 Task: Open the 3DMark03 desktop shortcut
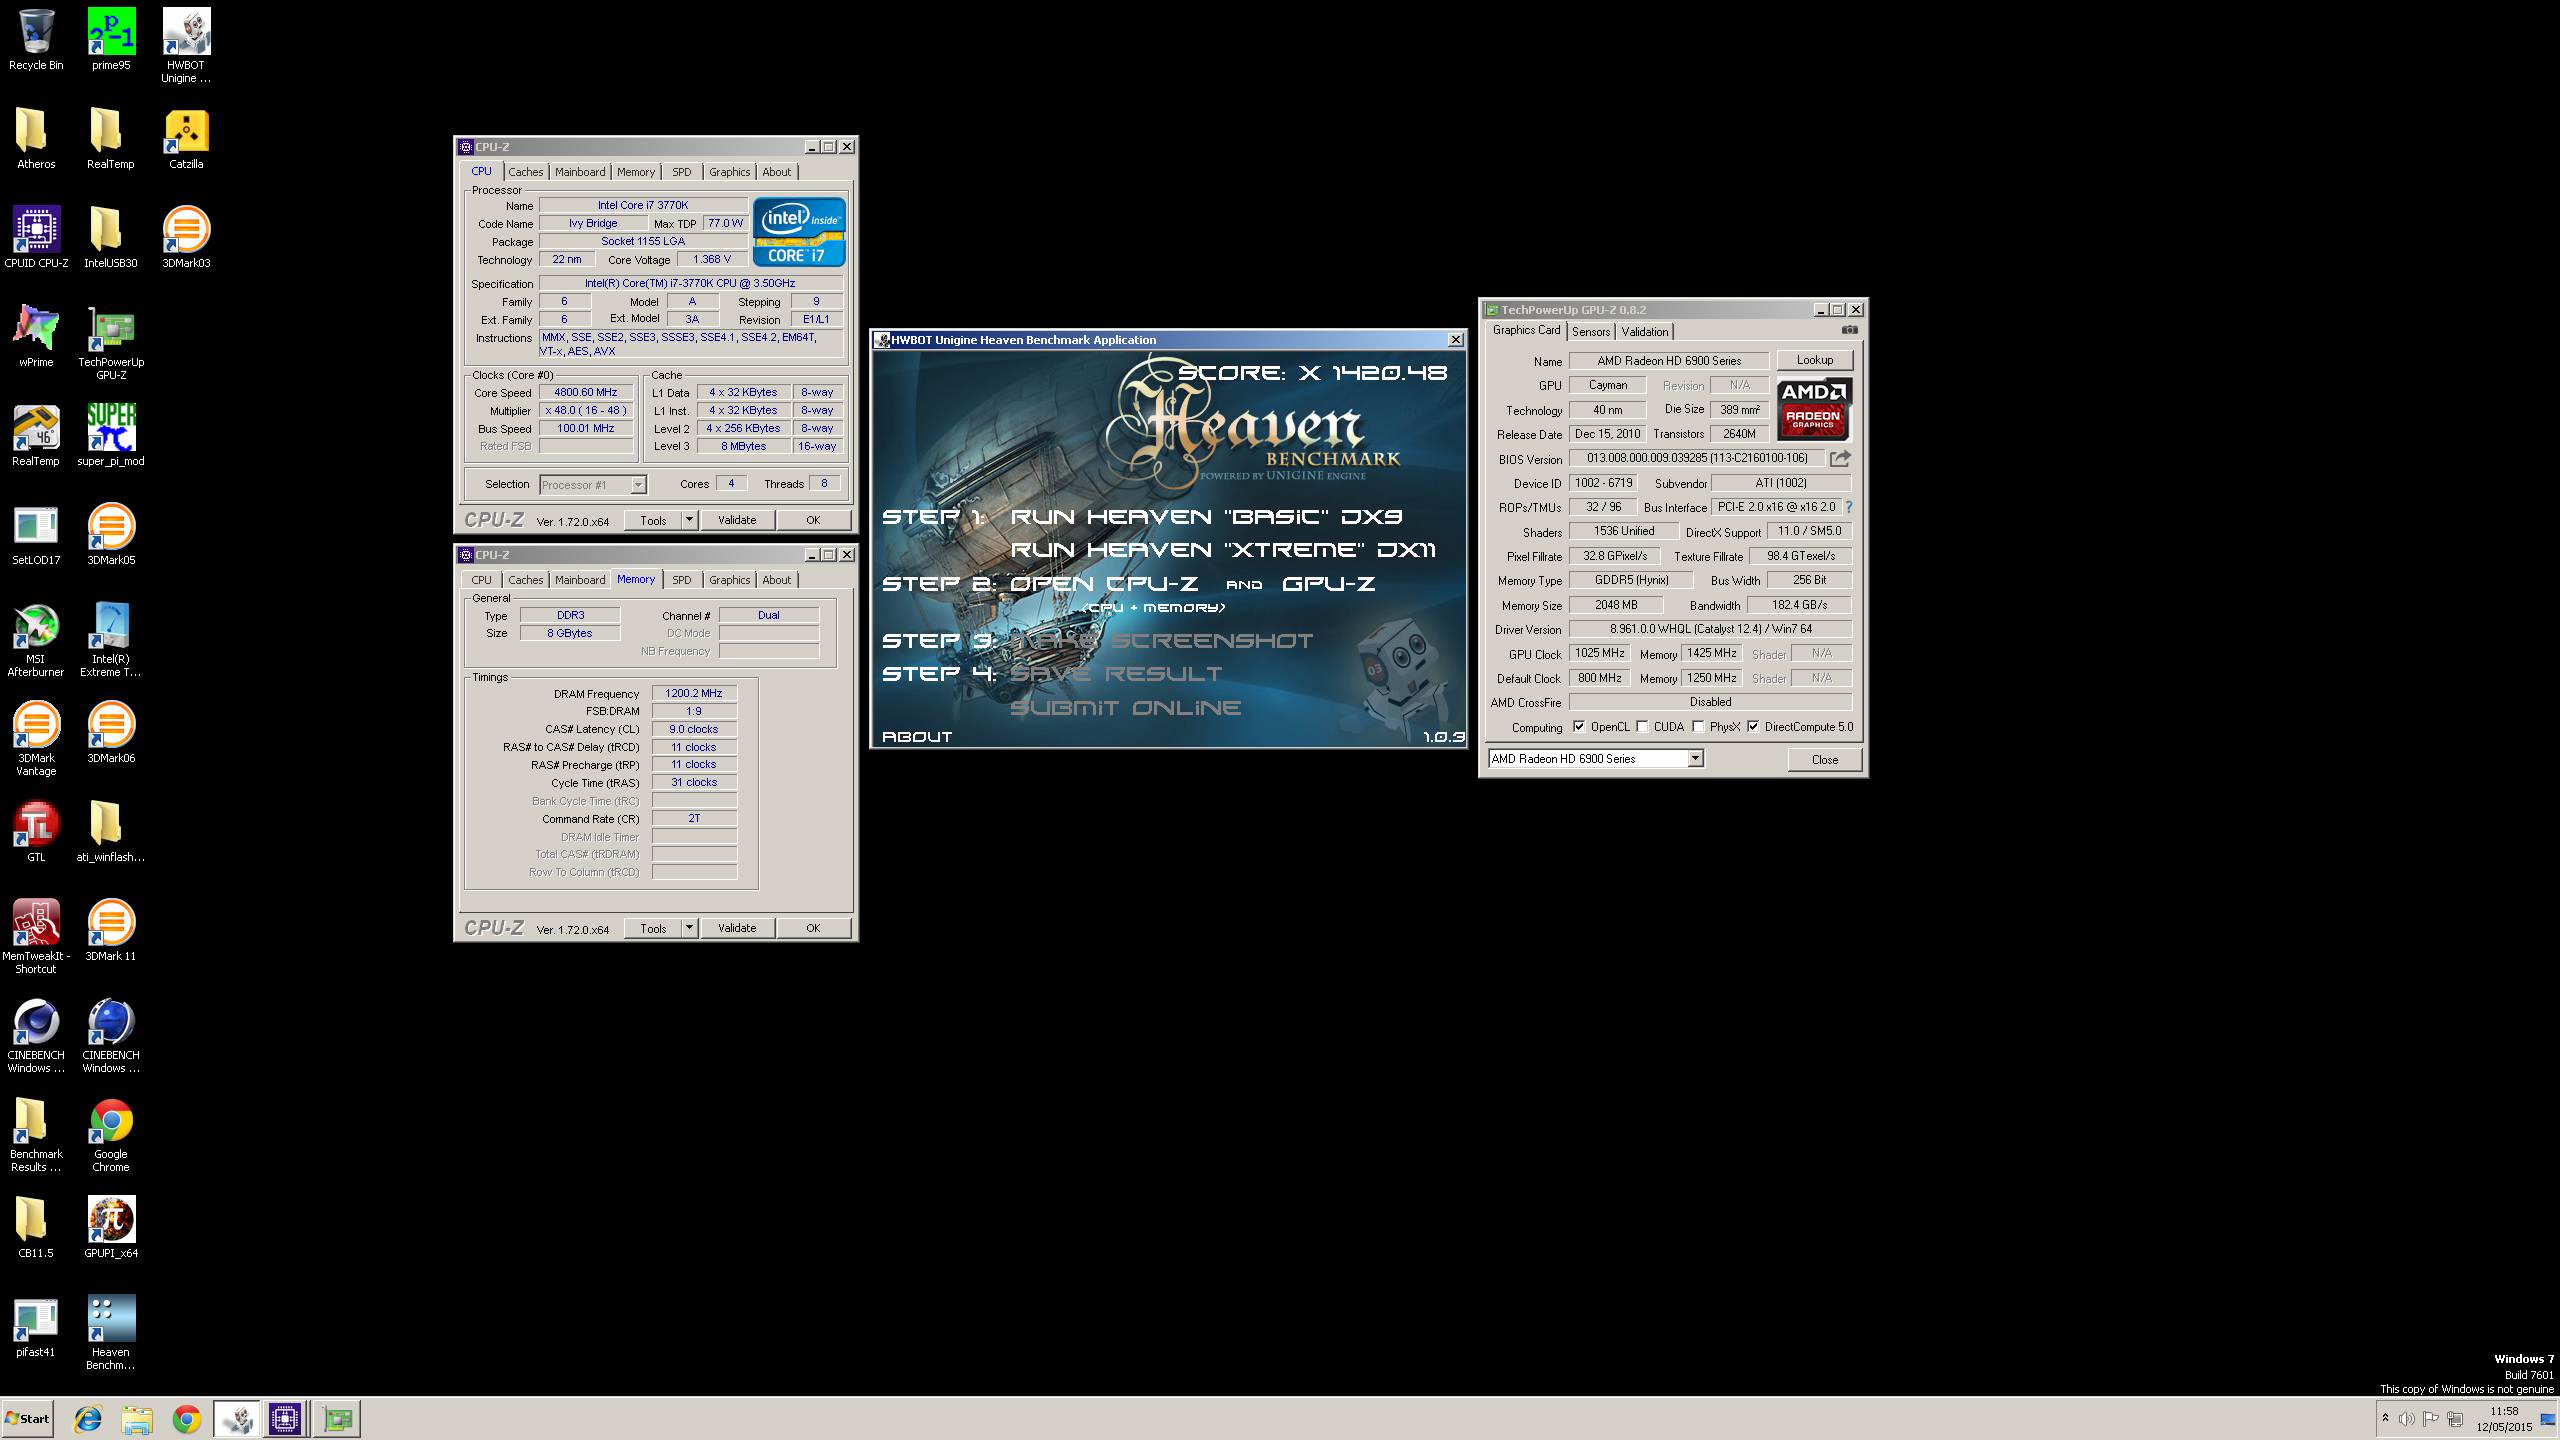click(x=186, y=238)
